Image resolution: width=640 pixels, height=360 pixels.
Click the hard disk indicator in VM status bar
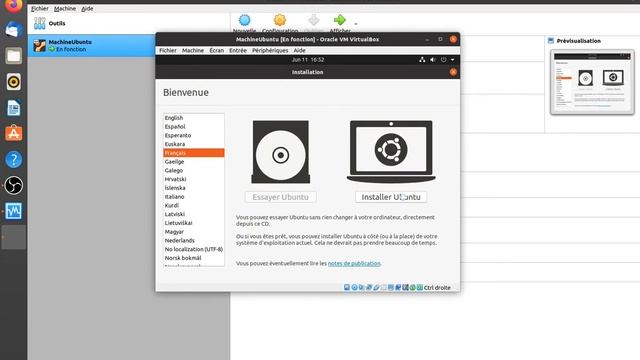(347, 287)
